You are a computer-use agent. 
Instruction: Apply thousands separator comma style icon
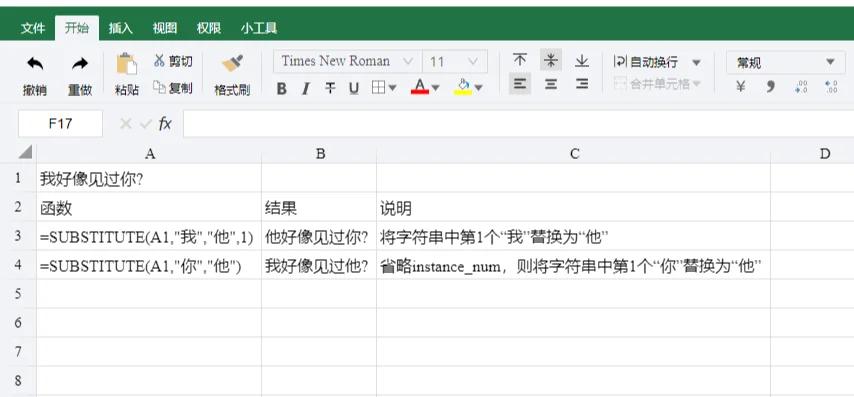[x=771, y=86]
